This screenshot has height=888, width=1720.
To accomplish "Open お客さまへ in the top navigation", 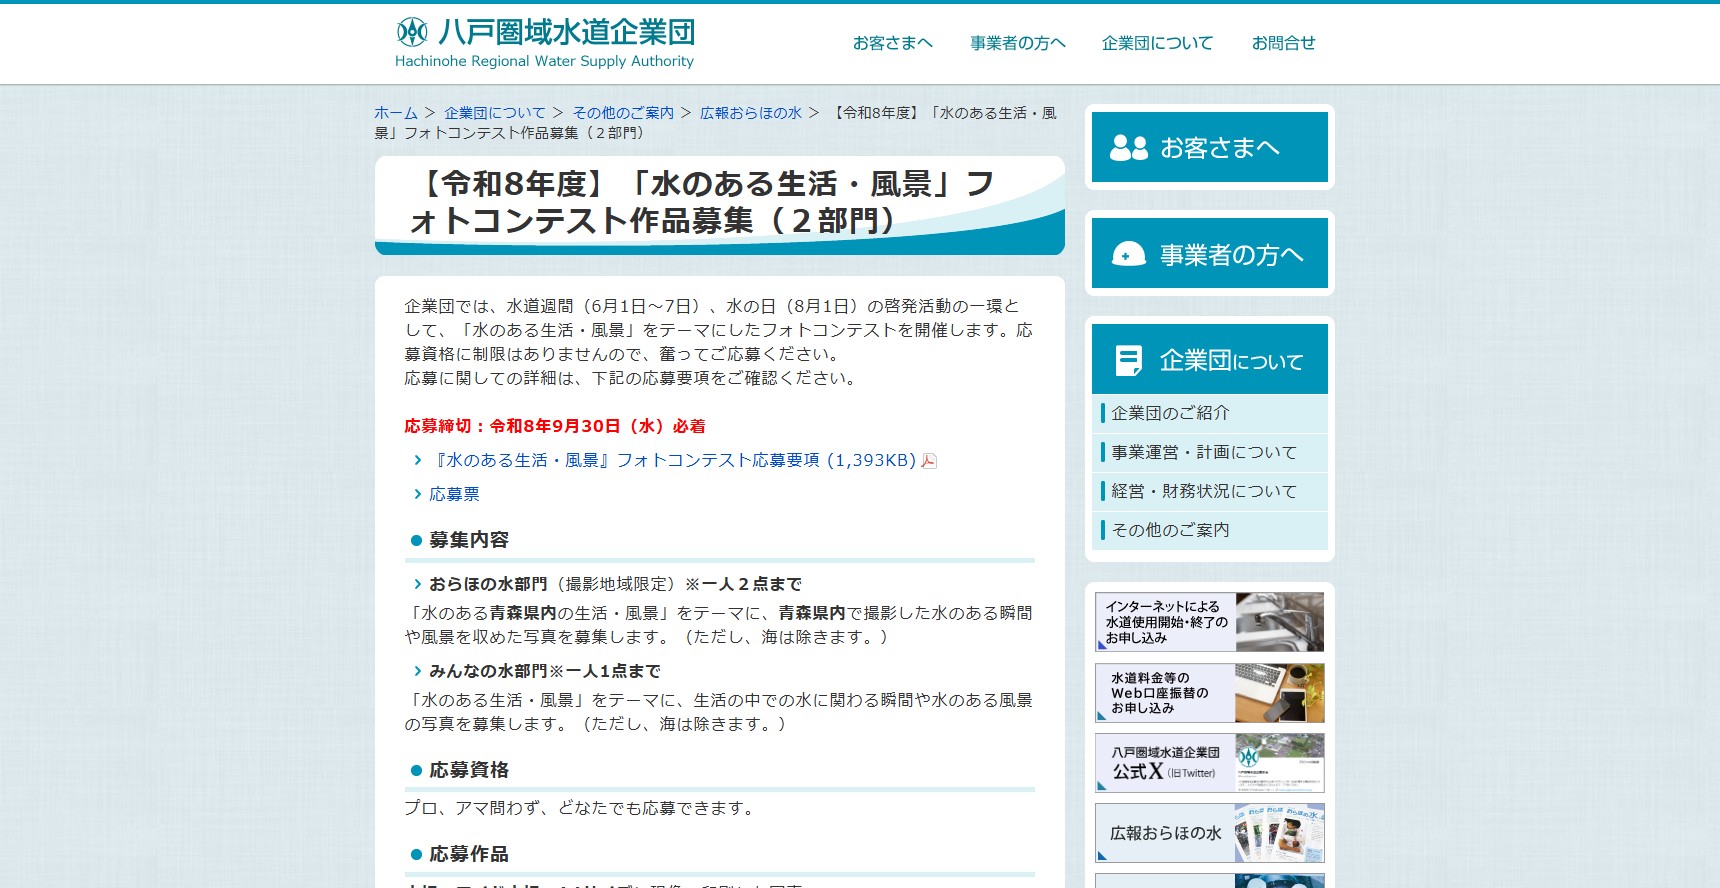I will (892, 43).
